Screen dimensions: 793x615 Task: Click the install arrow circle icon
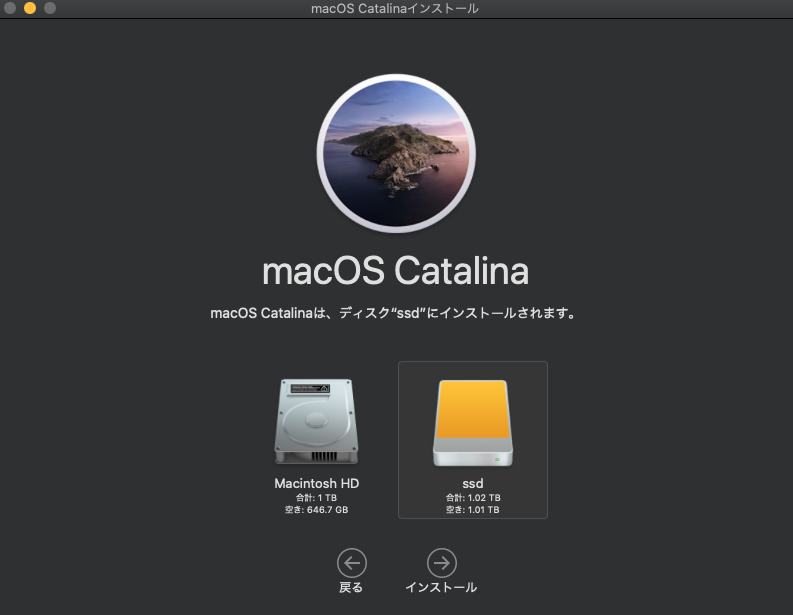pyautogui.click(x=442, y=562)
